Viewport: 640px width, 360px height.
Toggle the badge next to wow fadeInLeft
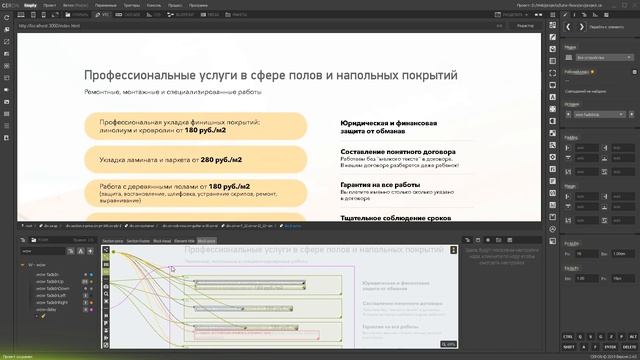tap(85, 296)
